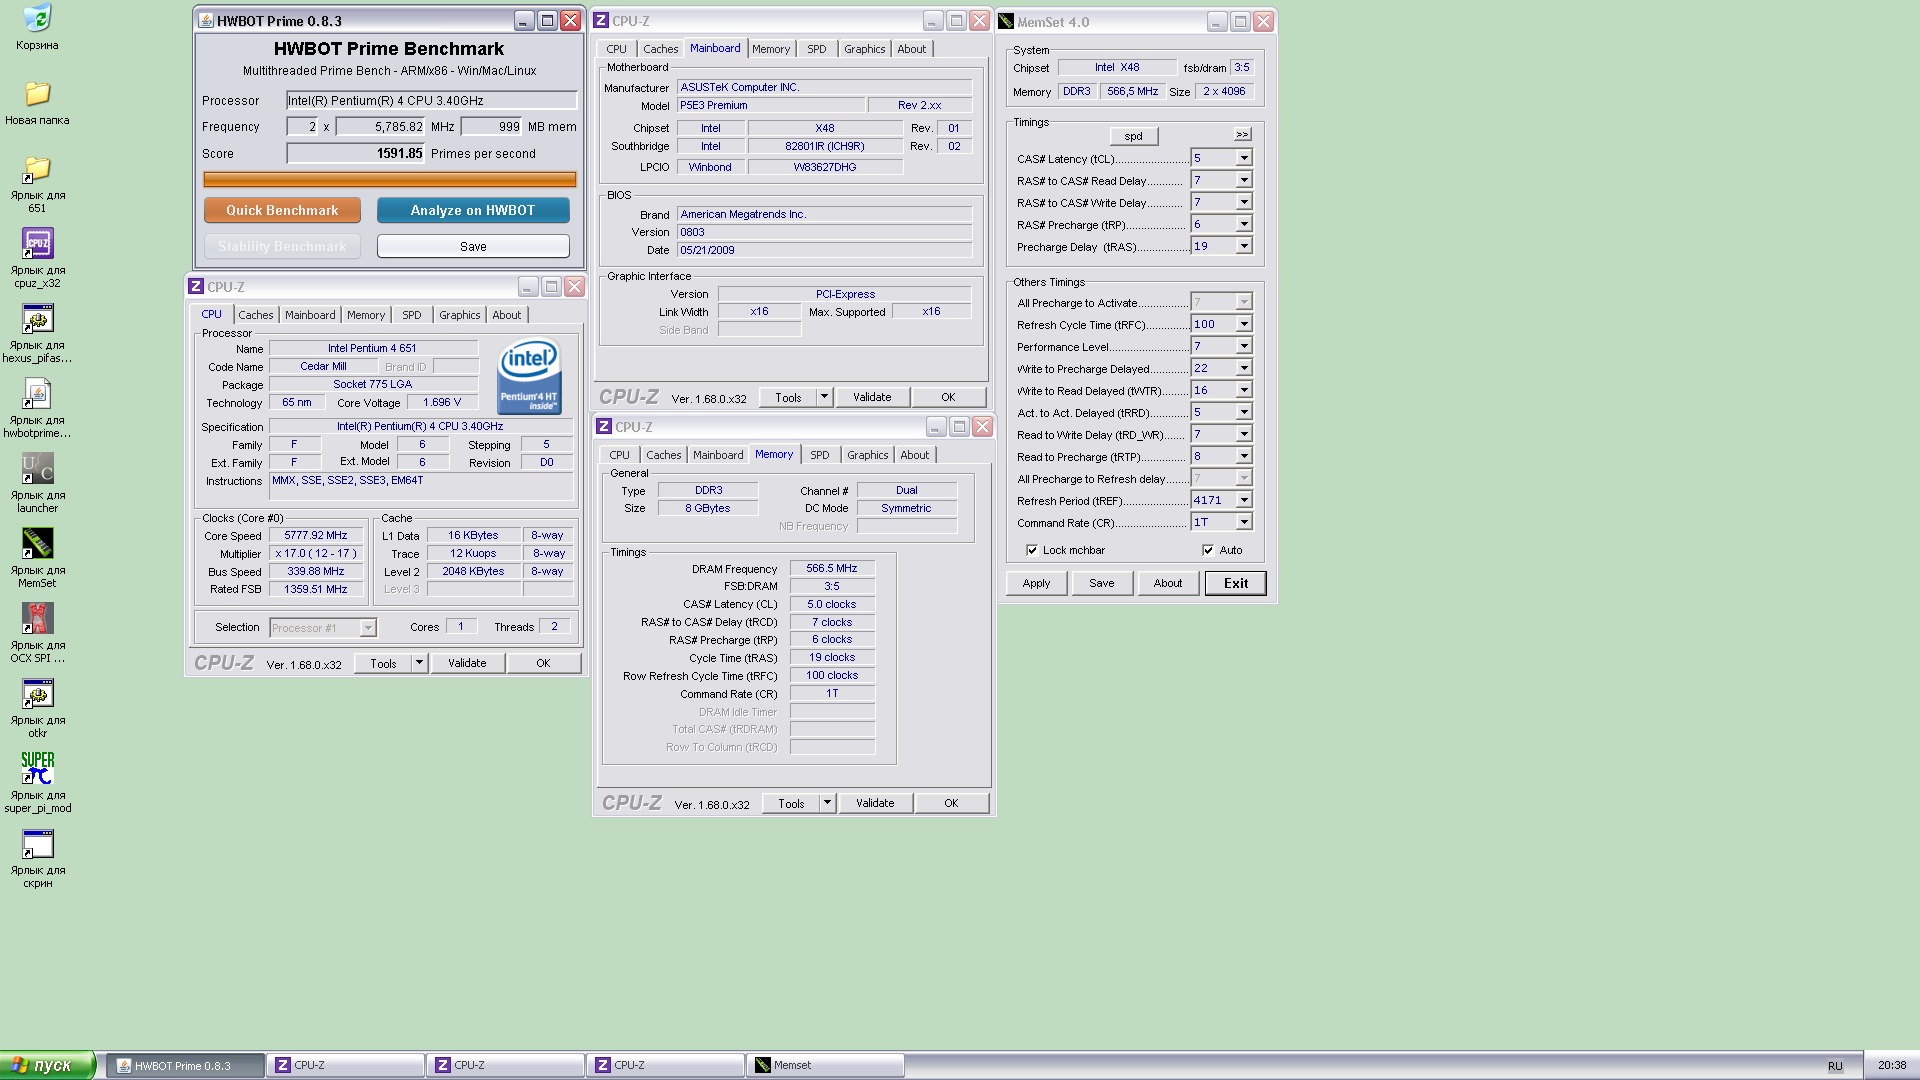The width and height of the screenshot is (1920, 1080).
Task: Click Apply button in MemSet
Action: tap(1036, 583)
